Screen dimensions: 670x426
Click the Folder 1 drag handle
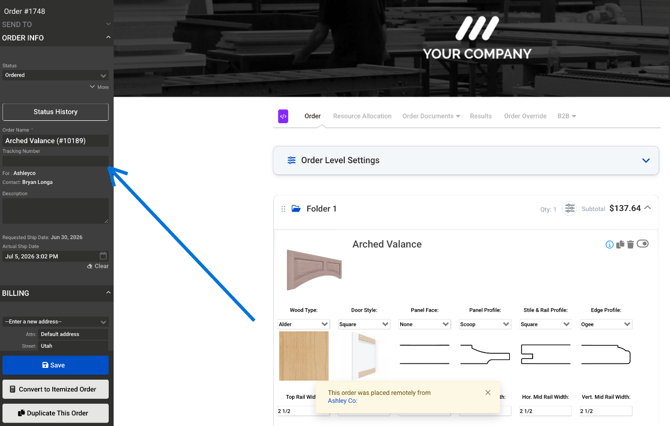click(x=283, y=209)
